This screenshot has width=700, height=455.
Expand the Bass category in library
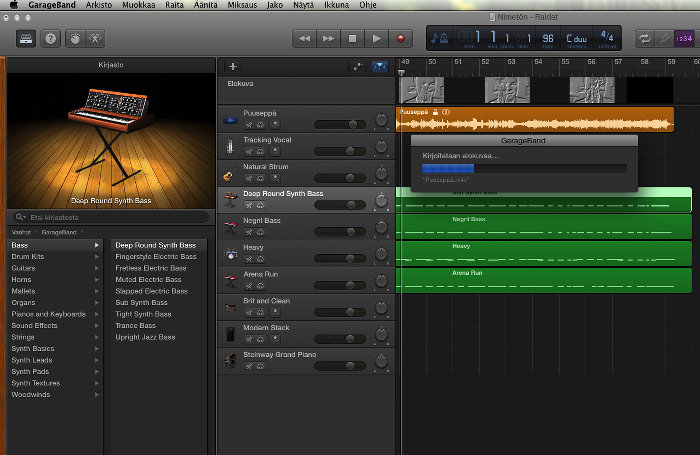point(96,245)
